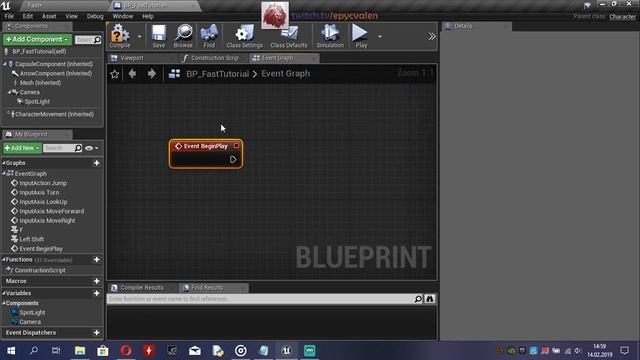
Task: Open the Window menu
Action: tap(123, 16)
